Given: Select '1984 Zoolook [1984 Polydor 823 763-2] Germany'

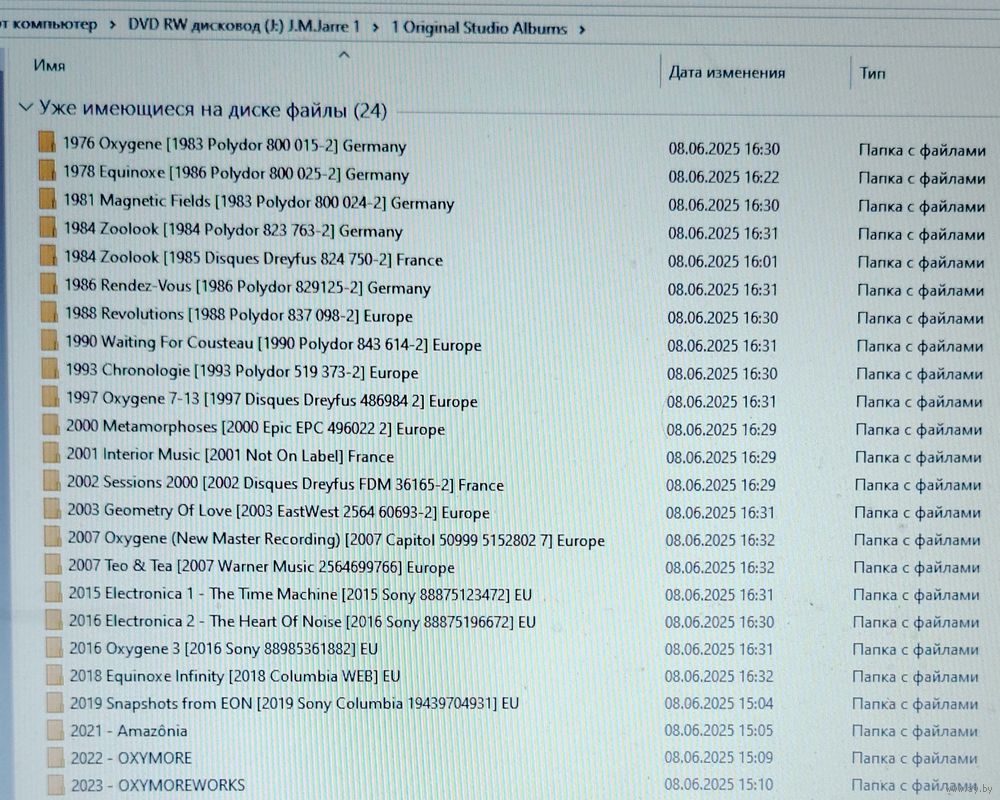Looking at the screenshot, I should [x=233, y=230].
